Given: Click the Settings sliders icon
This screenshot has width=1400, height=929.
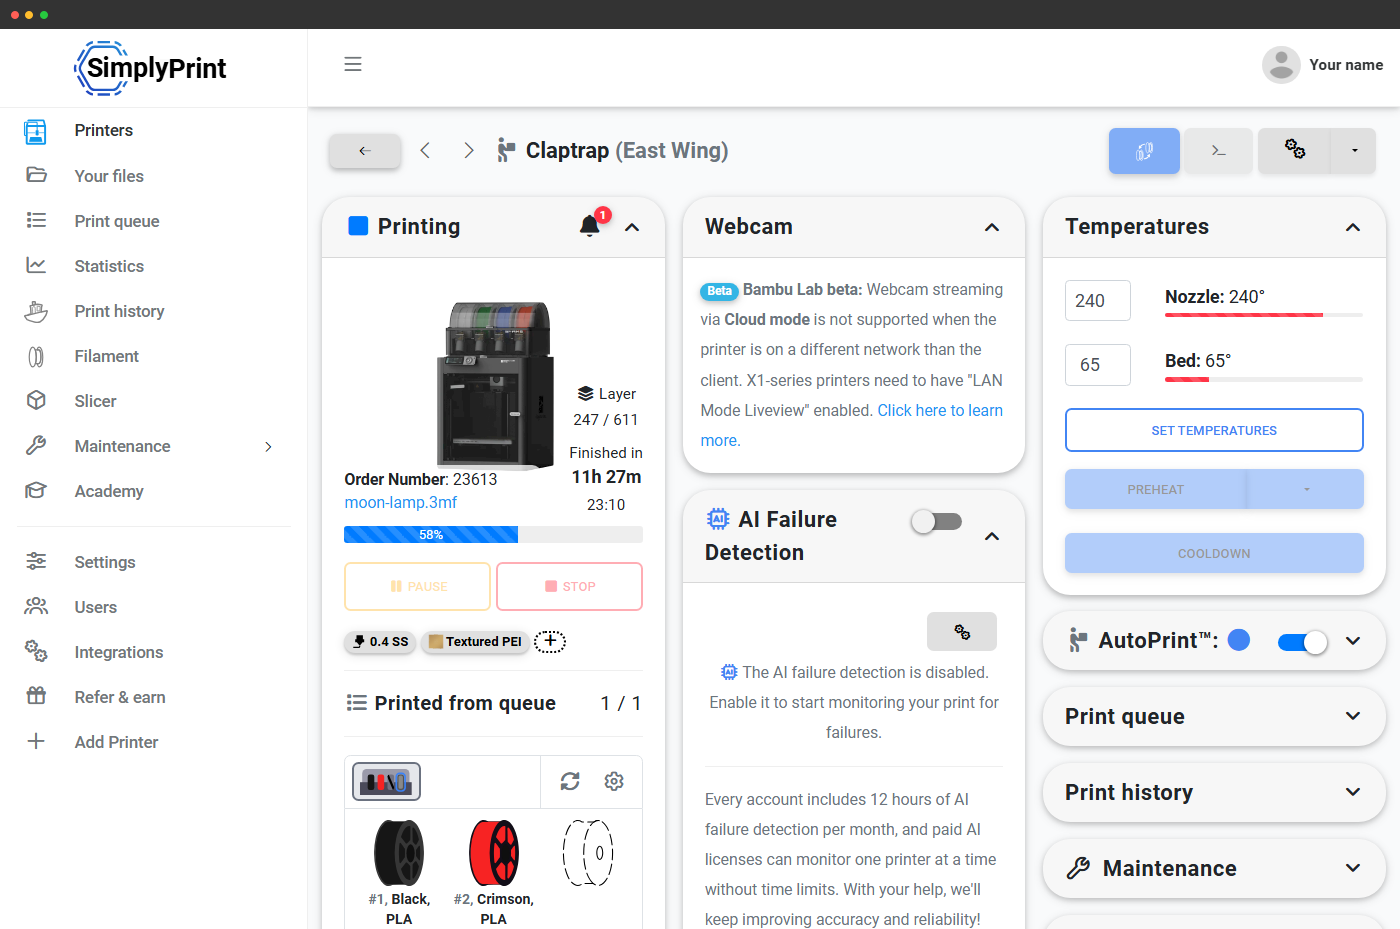Looking at the screenshot, I should (36, 561).
